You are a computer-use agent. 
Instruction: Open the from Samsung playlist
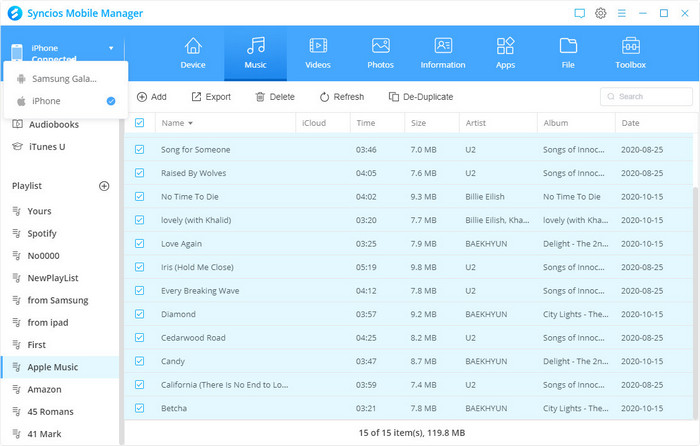pos(60,300)
